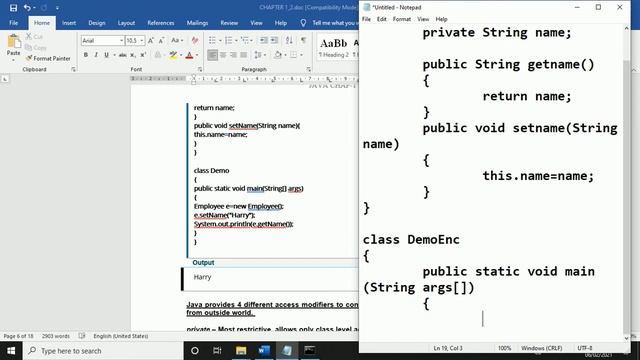Click the Undo arrow in Word's title bar
The image size is (640, 360).
point(27,8)
